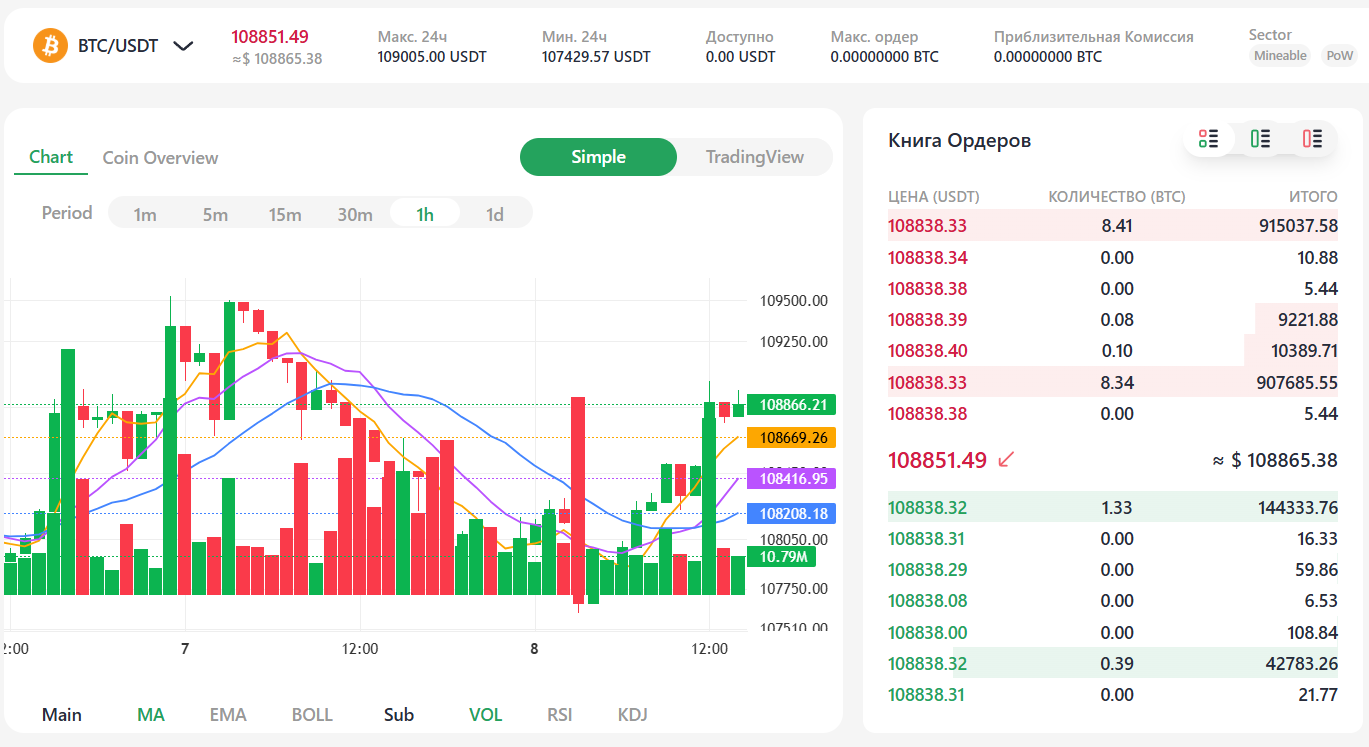Select the 5m period
This screenshot has height=747, width=1369.
coord(215,214)
